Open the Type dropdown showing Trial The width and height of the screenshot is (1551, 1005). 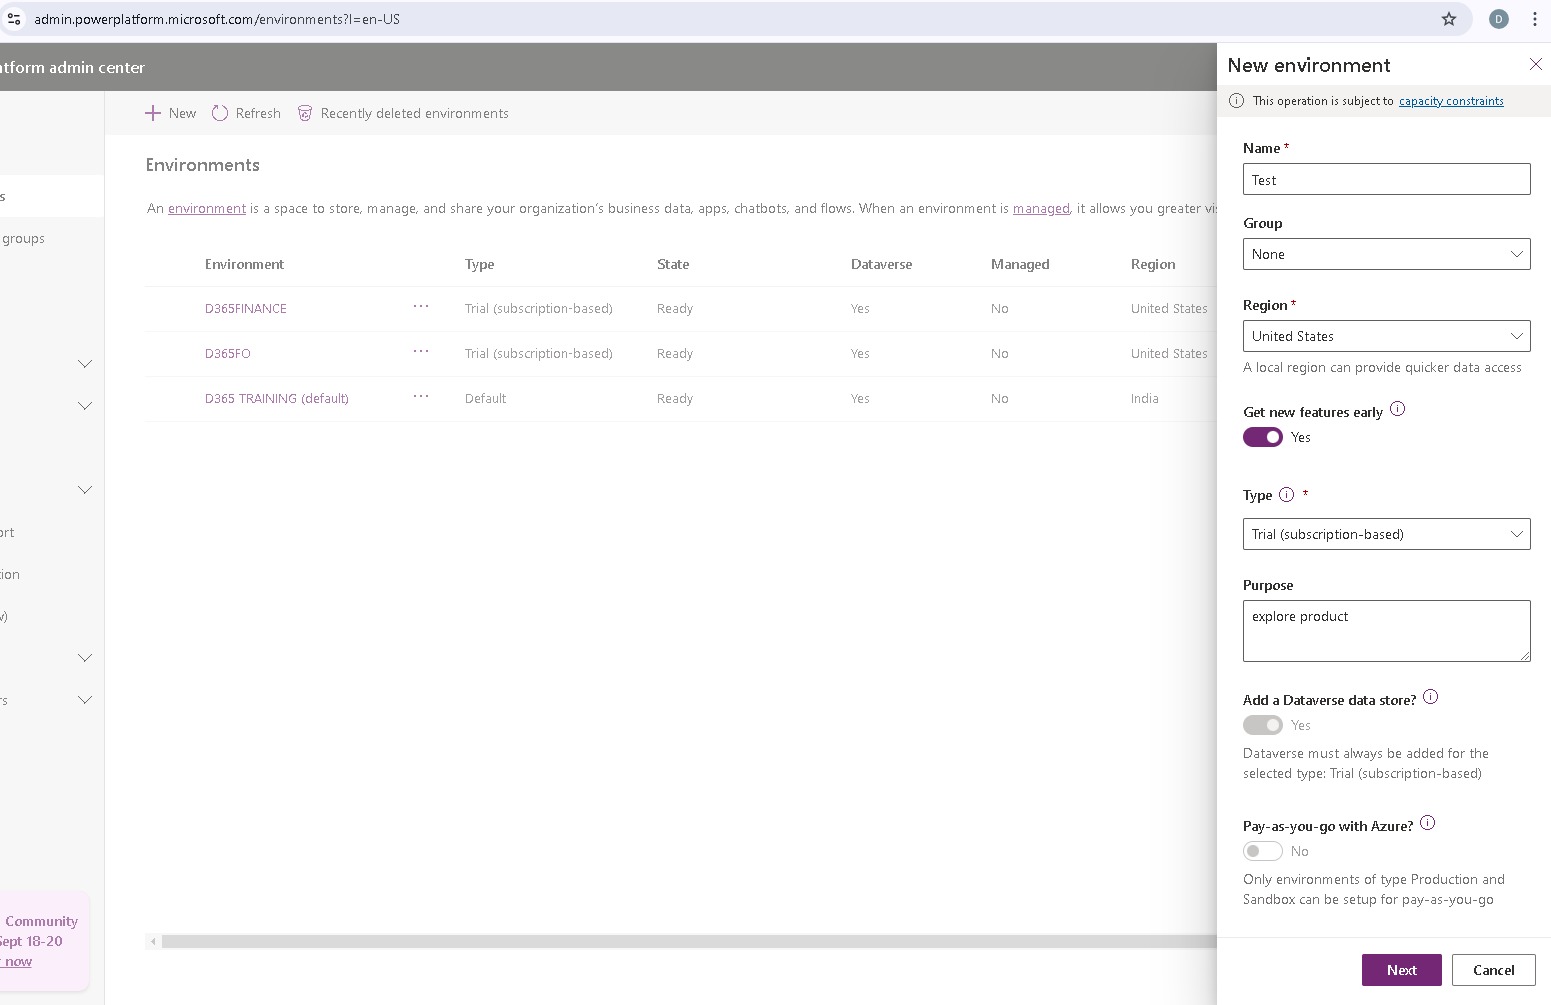pos(1386,534)
